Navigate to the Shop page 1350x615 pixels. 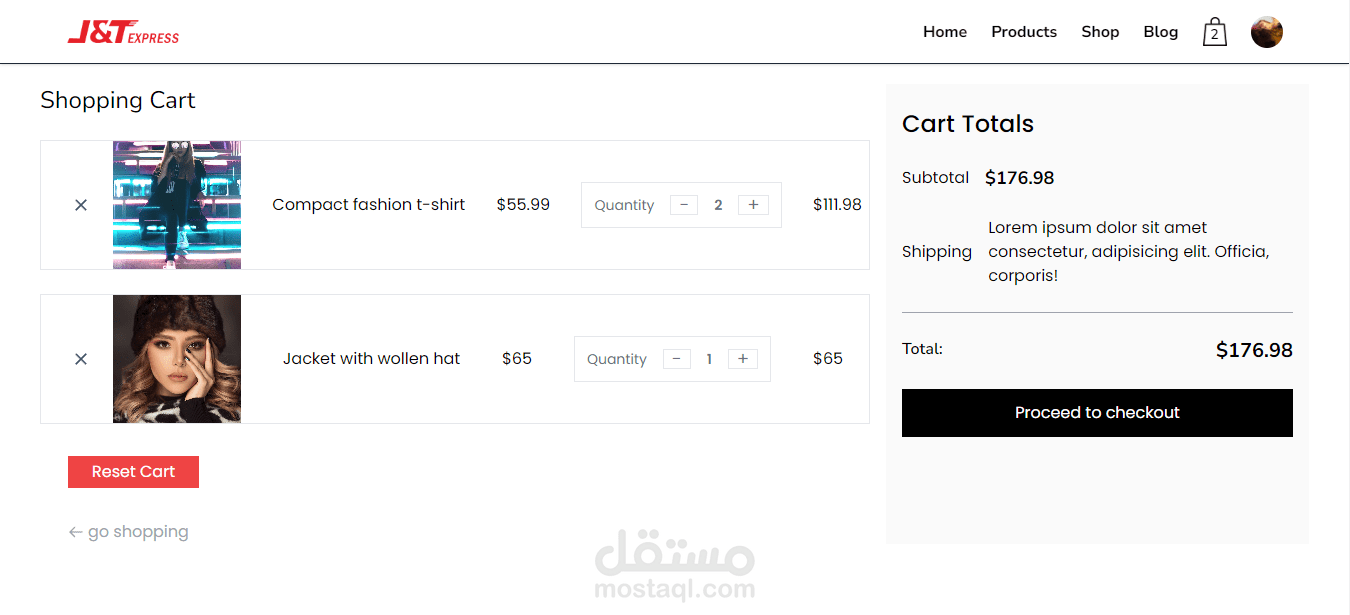(1099, 32)
